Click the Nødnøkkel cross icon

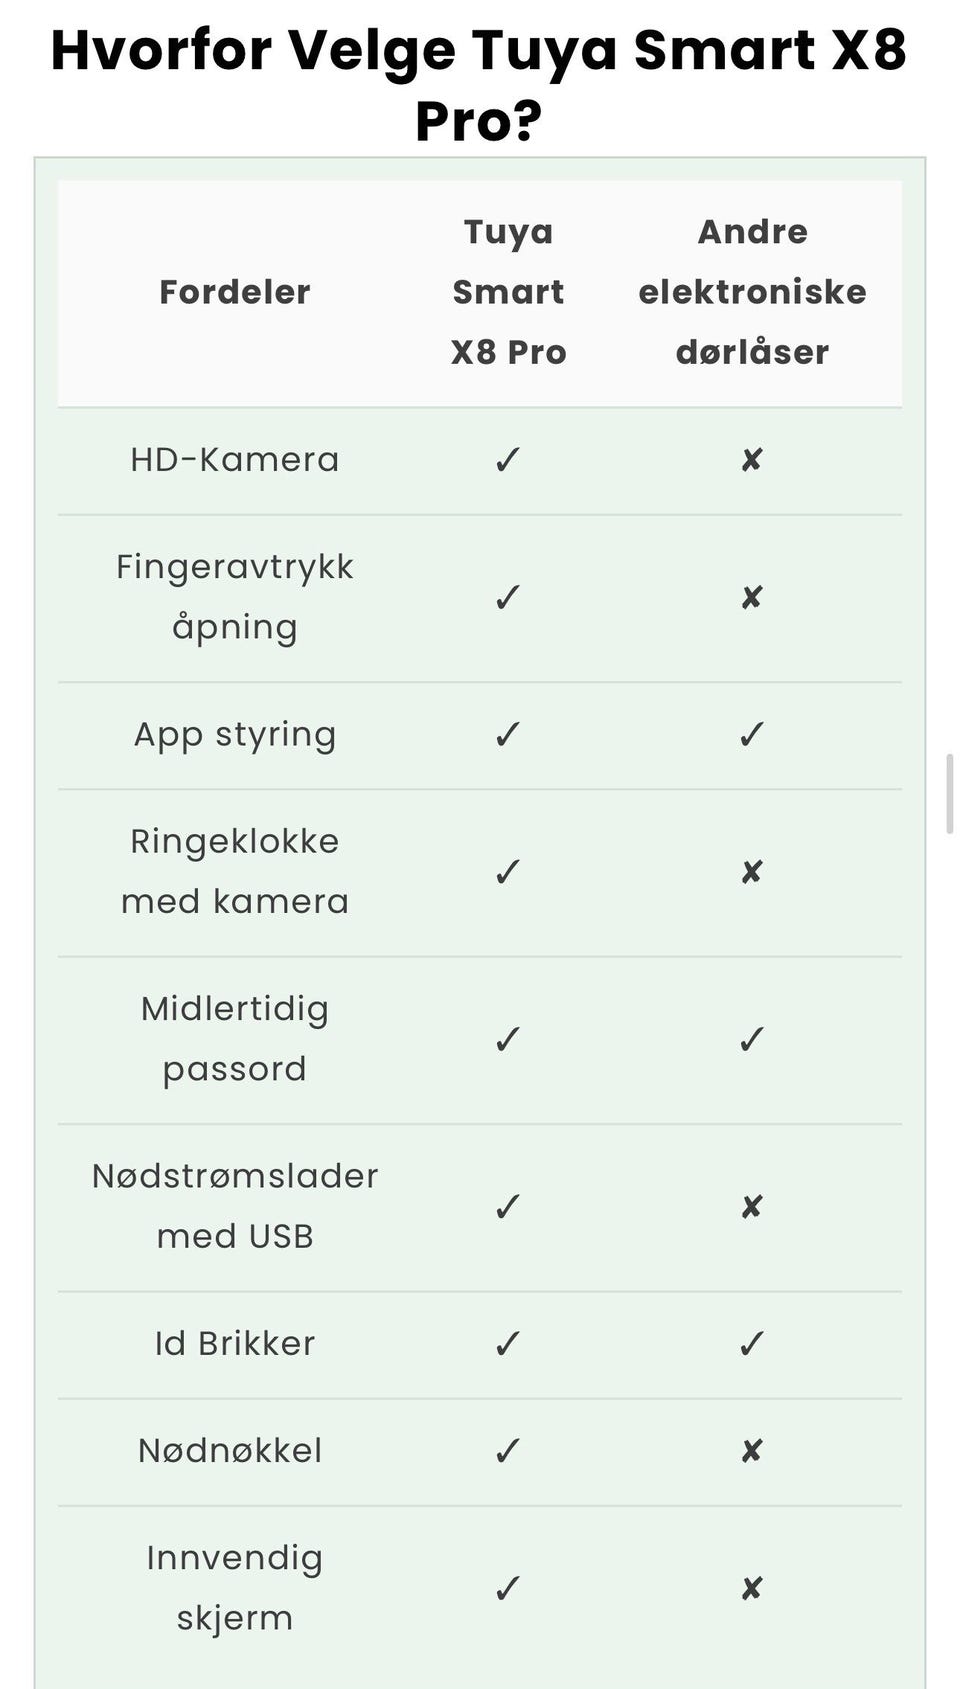click(x=752, y=1451)
